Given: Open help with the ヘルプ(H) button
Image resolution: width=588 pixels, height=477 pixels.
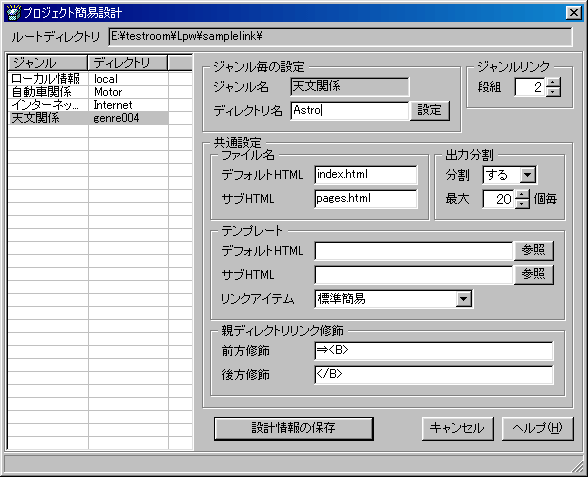Looking at the screenshot, I should pyautogui.click(x=537, y=428).
